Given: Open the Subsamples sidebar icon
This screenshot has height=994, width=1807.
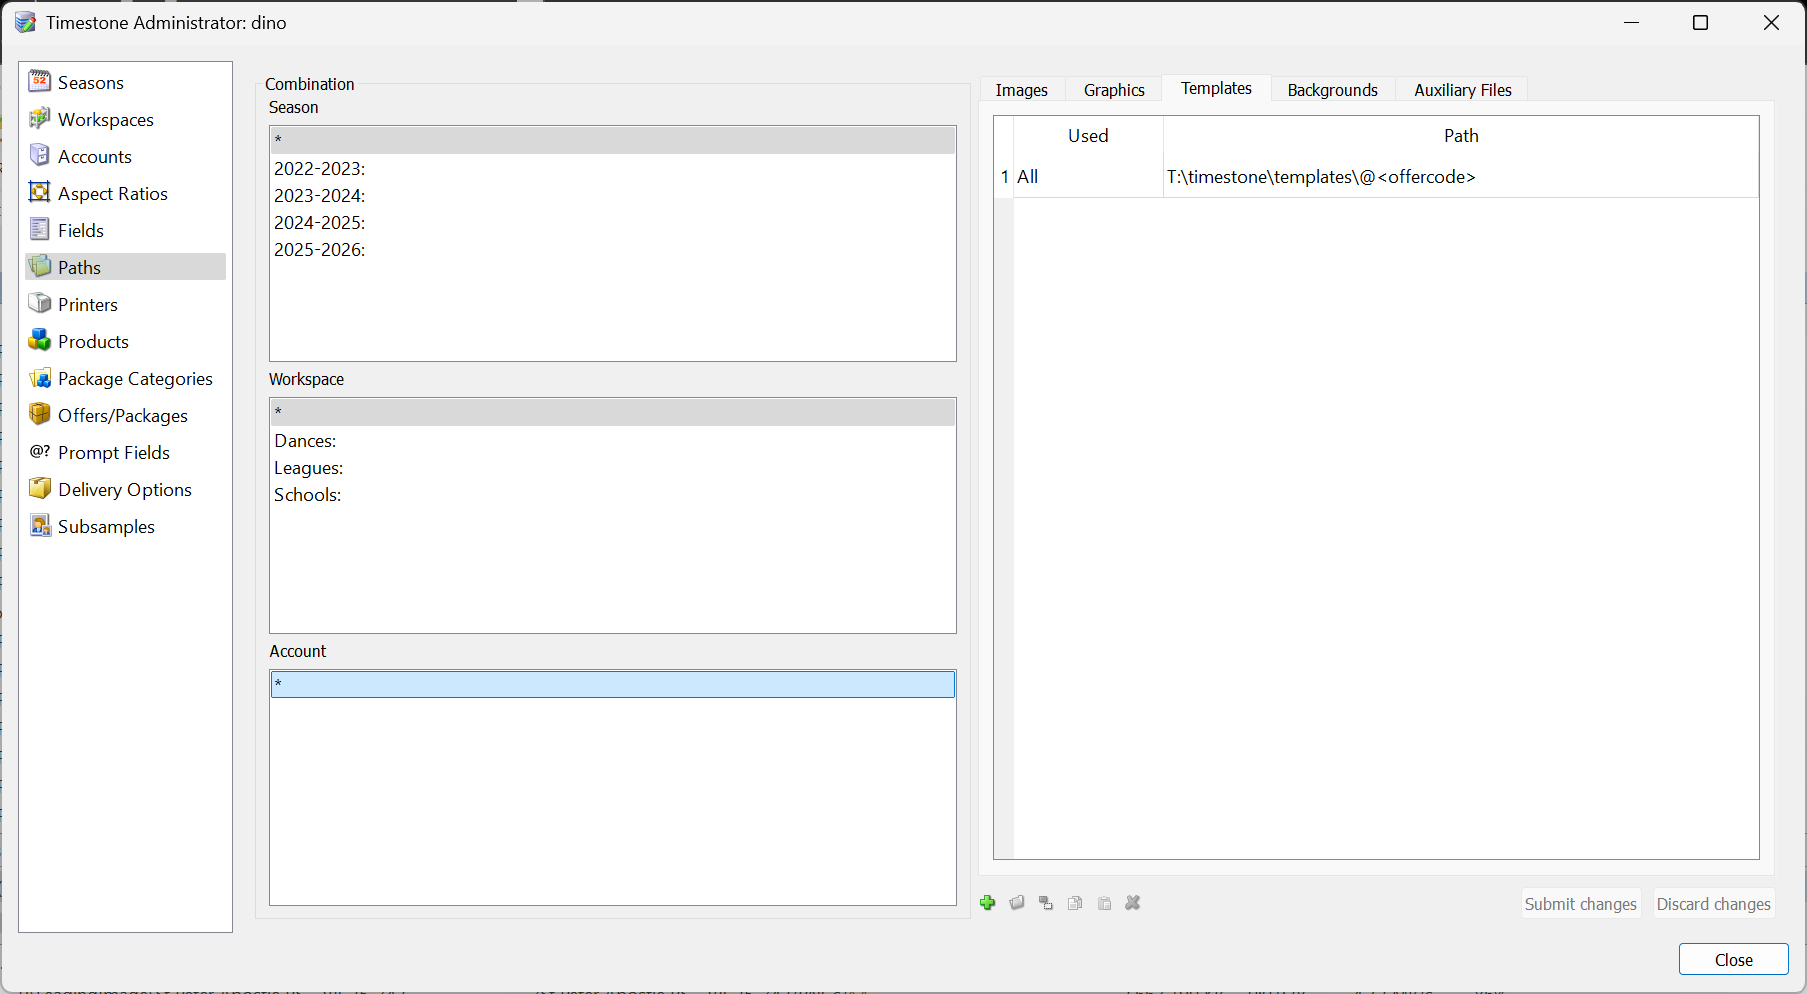Looking at the screenshot, I should [40, 526].
